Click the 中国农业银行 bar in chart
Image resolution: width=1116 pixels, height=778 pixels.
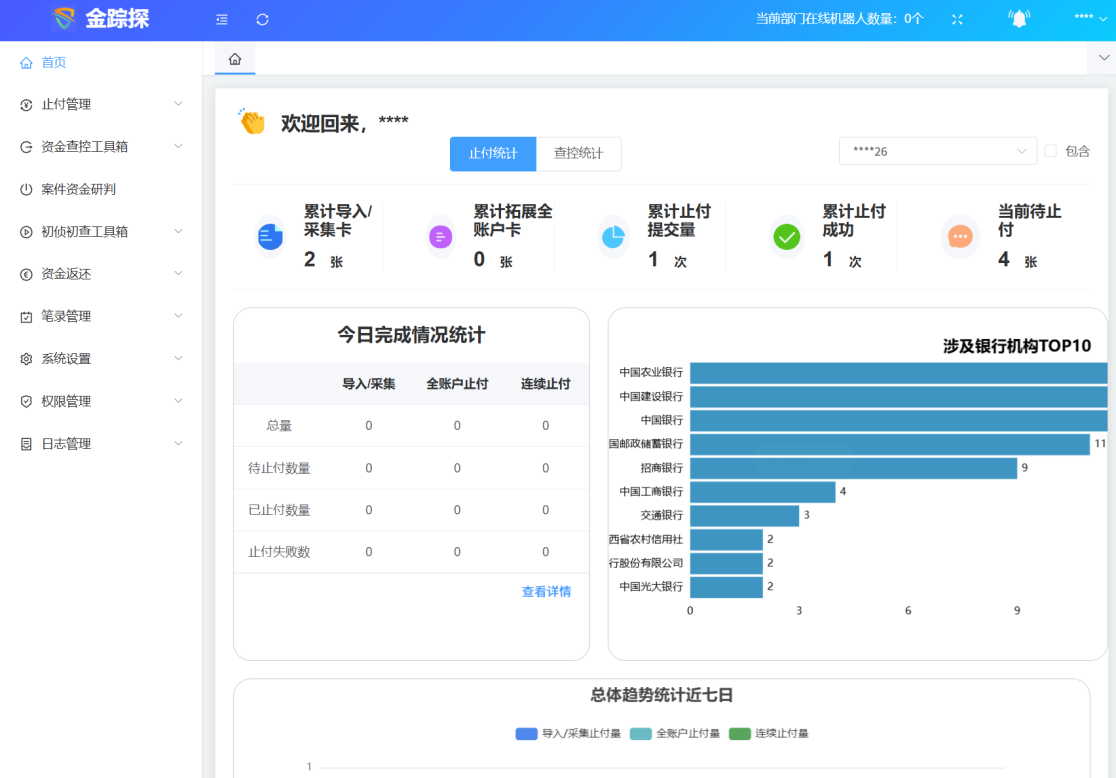coord(898,372)
